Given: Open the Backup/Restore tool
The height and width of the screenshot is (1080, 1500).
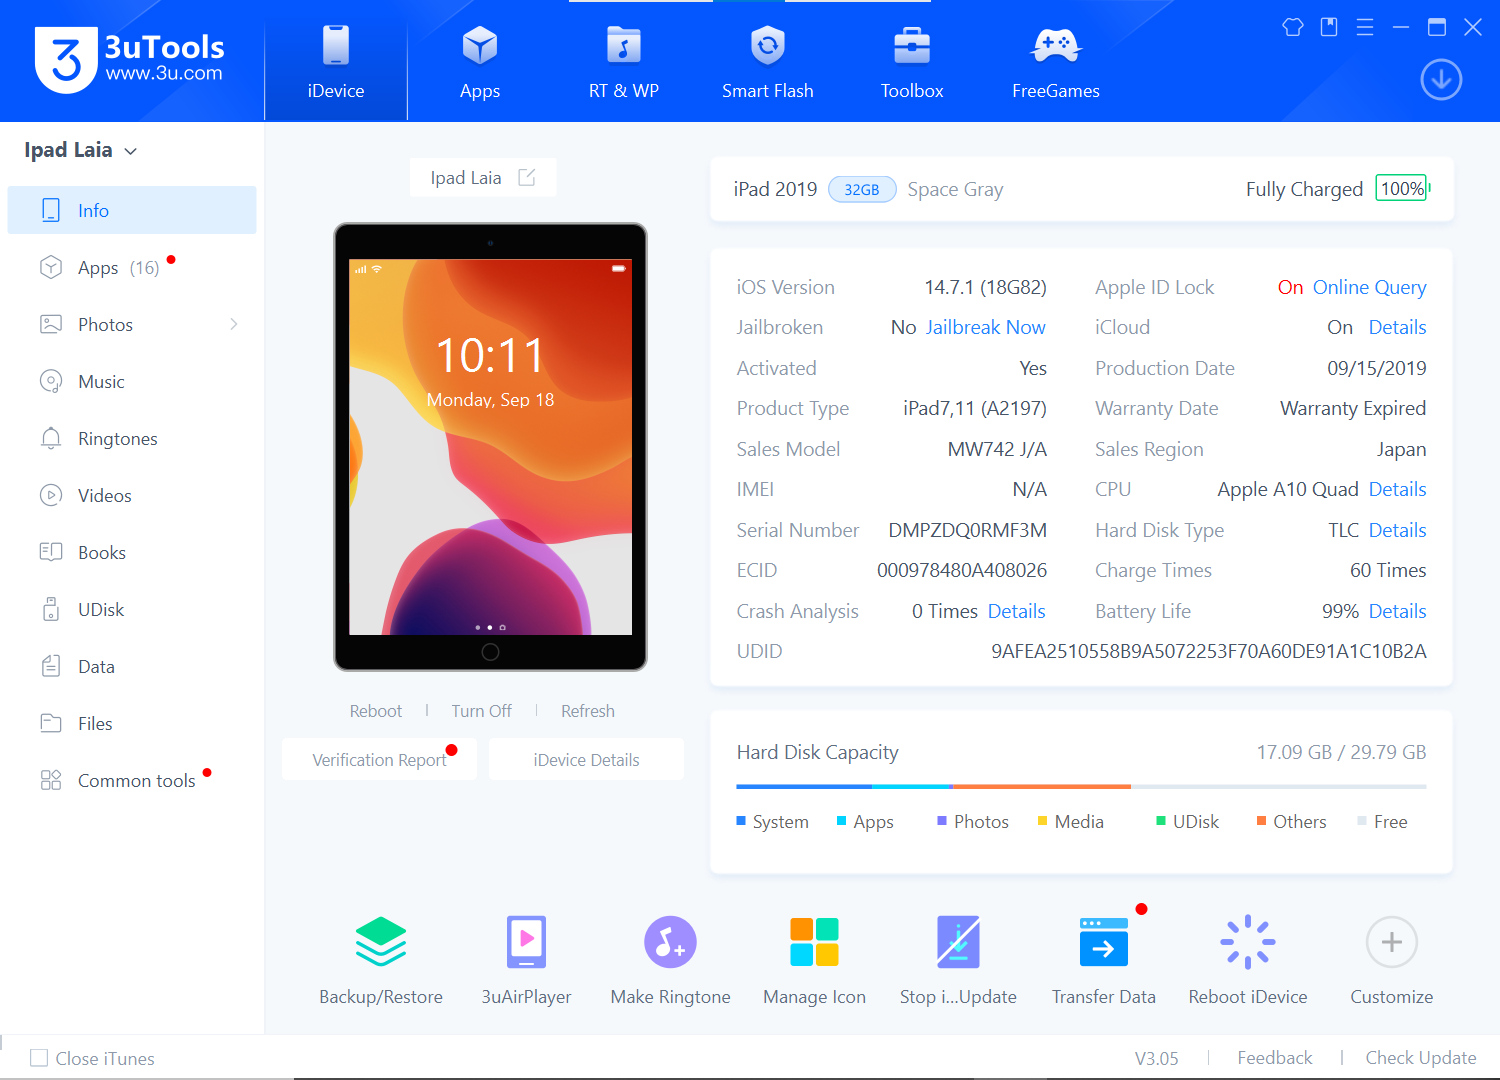Looking at the screenshot, I should click(381, 960).
